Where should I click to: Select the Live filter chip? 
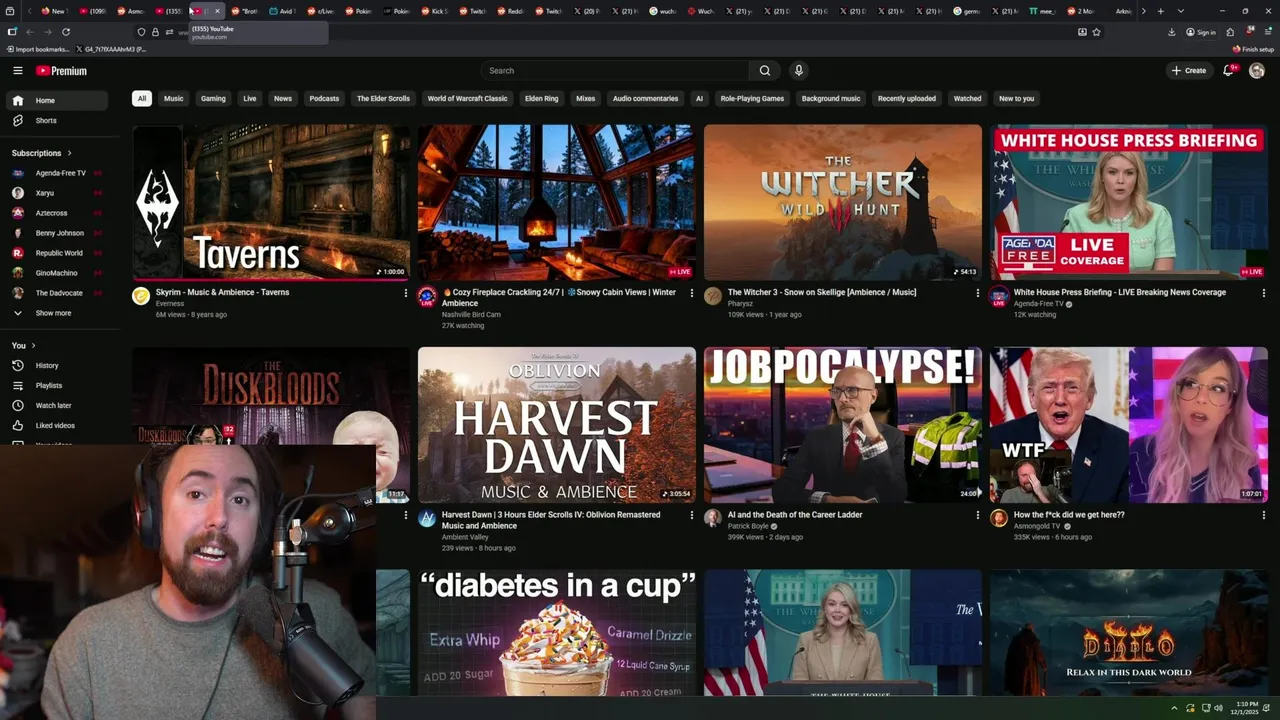(x=250, y=98)
